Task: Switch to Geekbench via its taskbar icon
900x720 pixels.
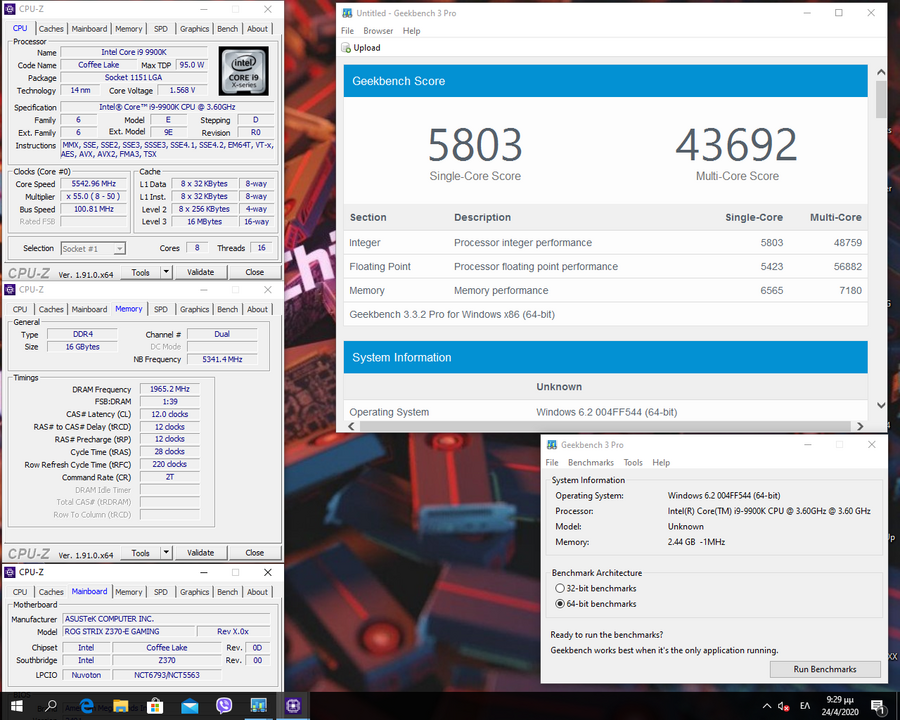Action: pos(258,706)
